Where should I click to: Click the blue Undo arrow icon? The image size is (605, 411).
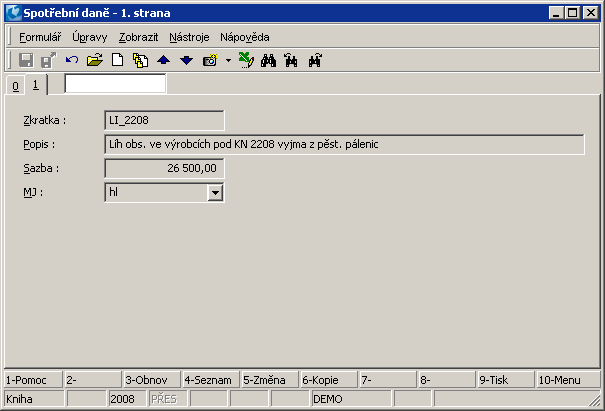tap(72, 60)
